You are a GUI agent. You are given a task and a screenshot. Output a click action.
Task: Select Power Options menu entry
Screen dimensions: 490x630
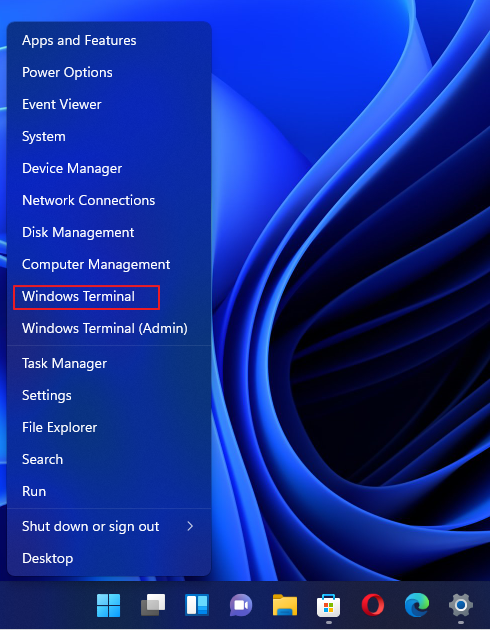[109, 72]
